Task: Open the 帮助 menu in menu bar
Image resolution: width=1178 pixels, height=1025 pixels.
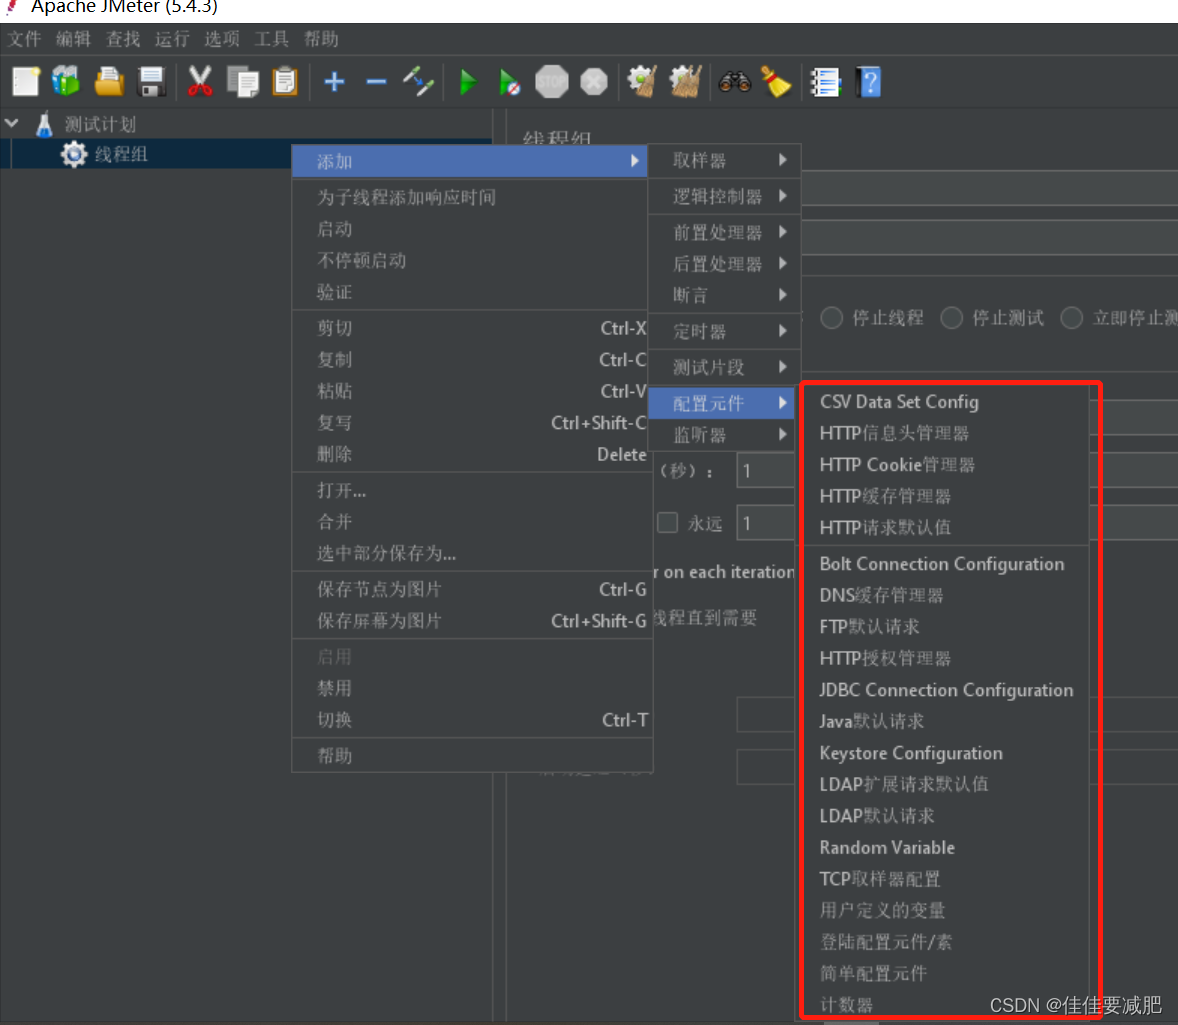Action: pyautogui.click(x=321, y=39)
